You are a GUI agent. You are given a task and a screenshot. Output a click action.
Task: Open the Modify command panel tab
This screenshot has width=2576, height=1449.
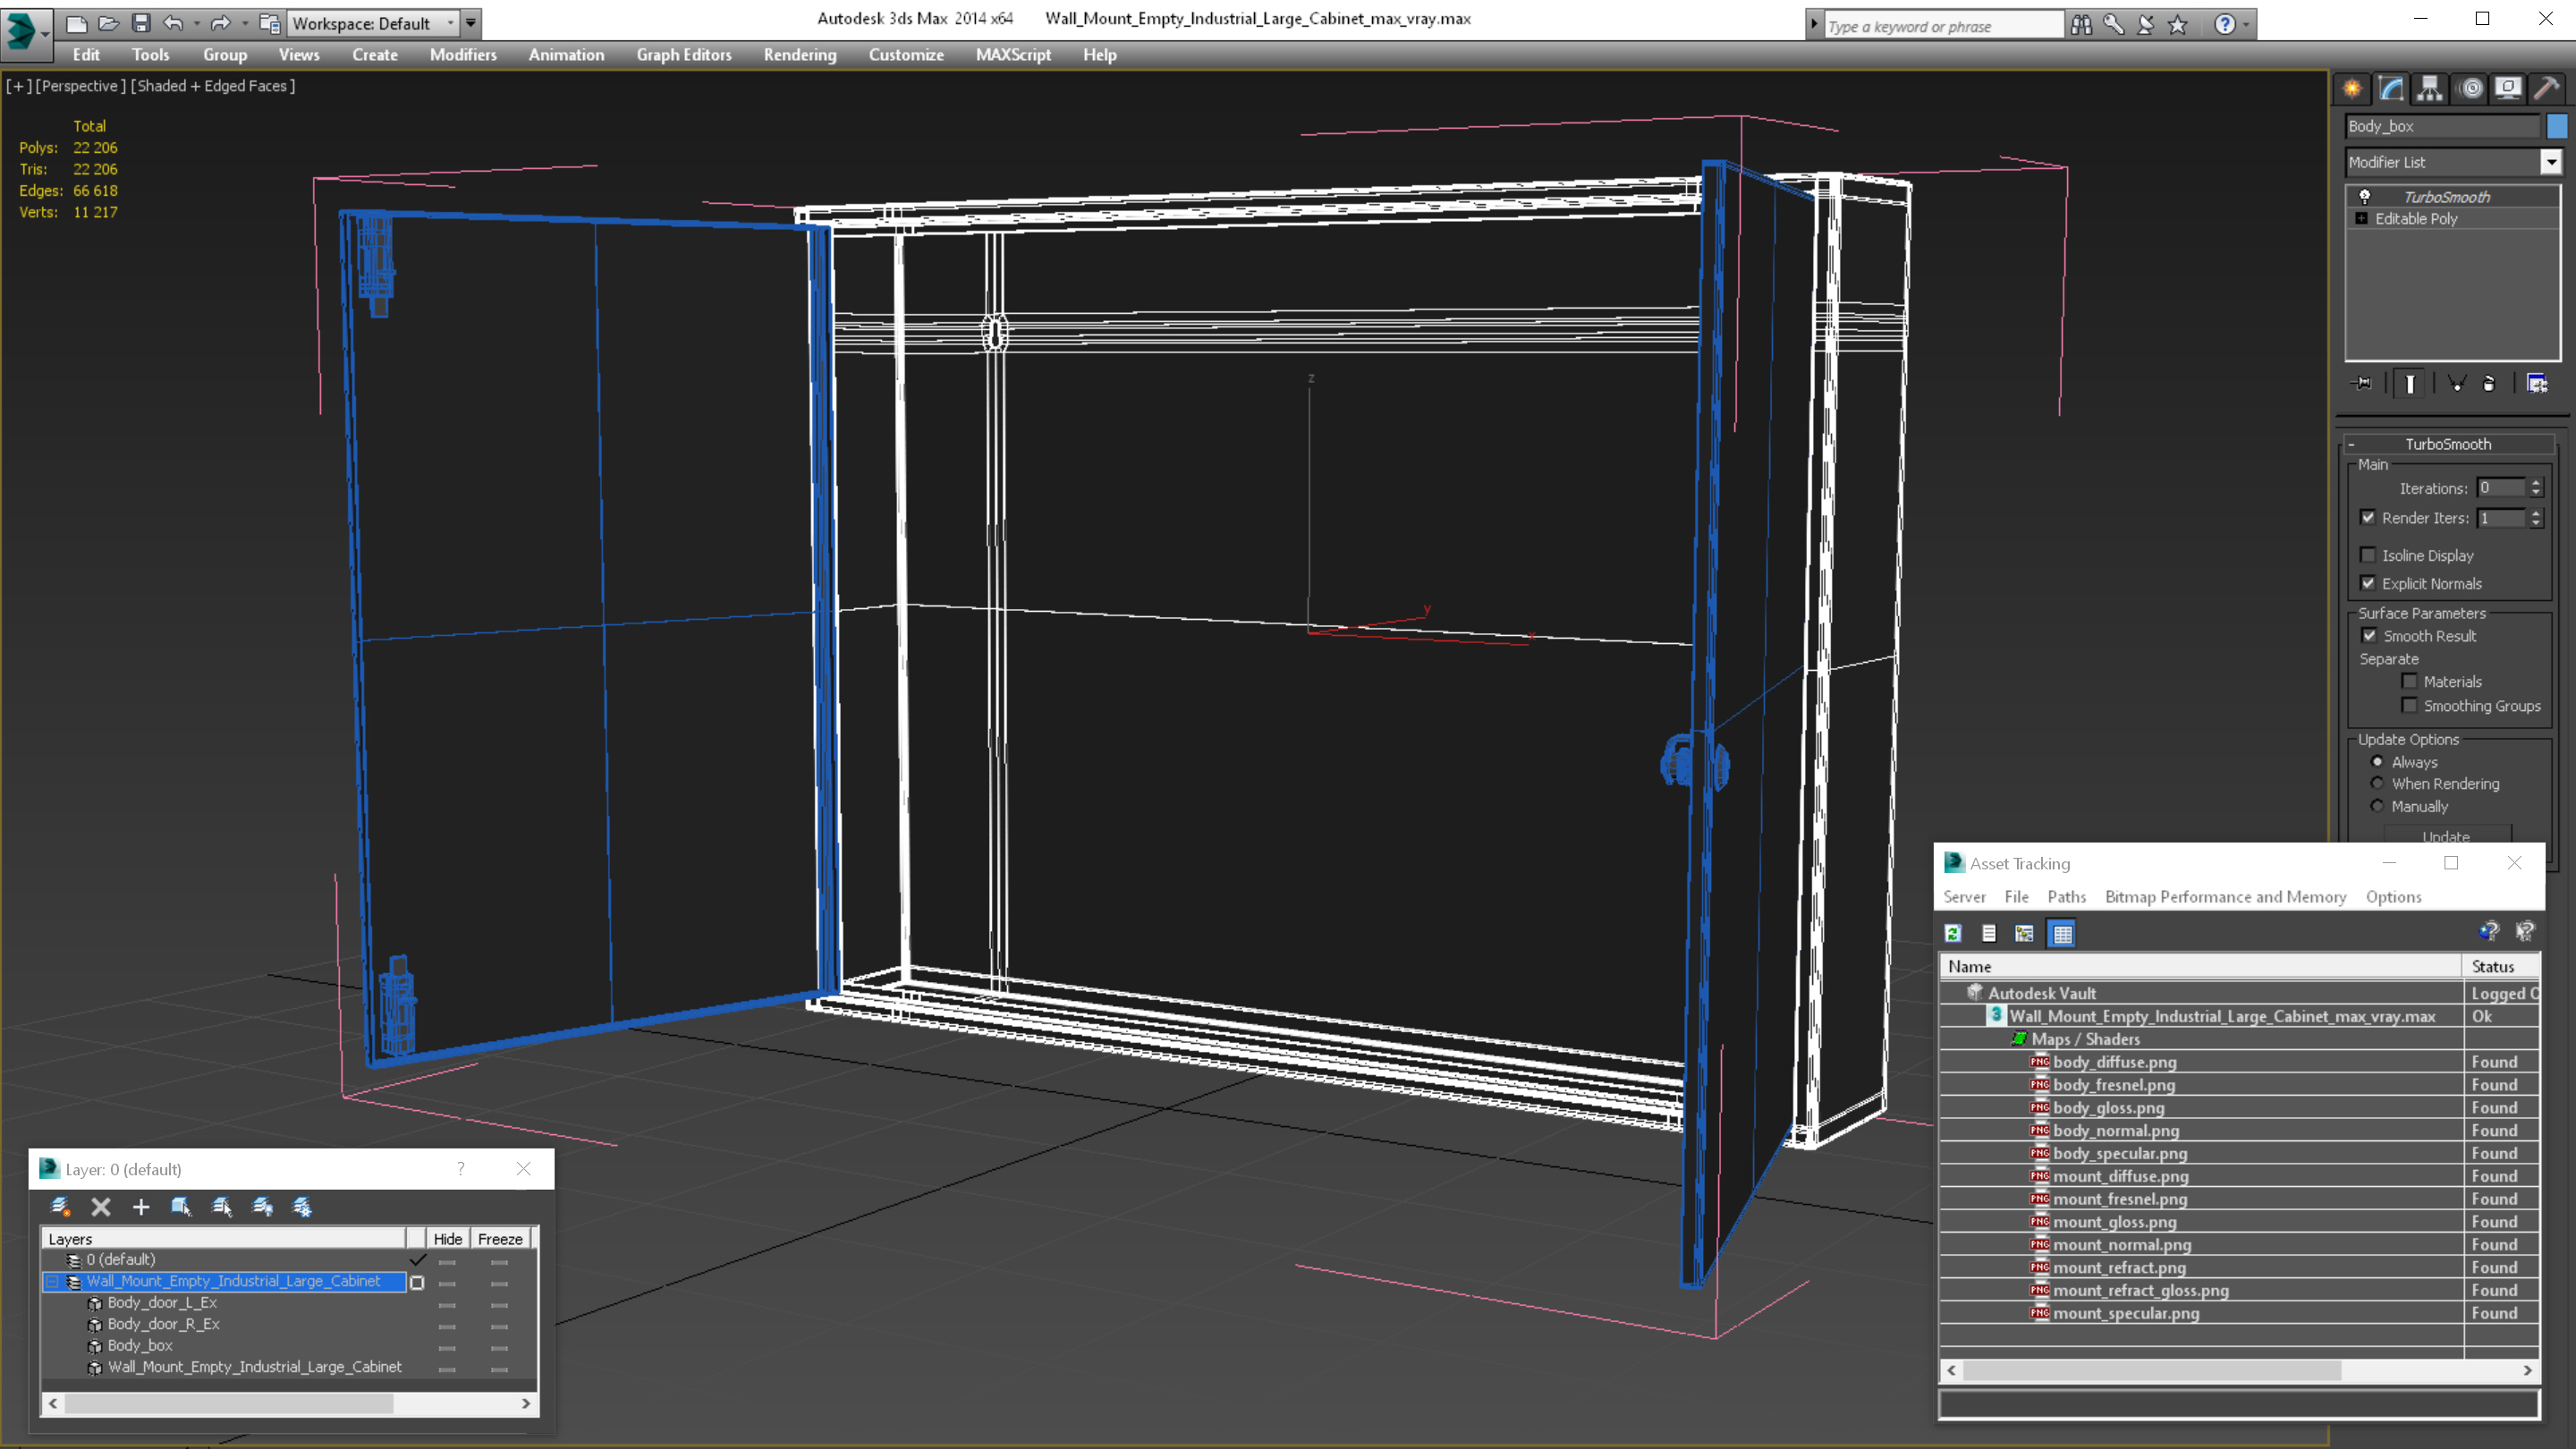tap(2391, 89)
